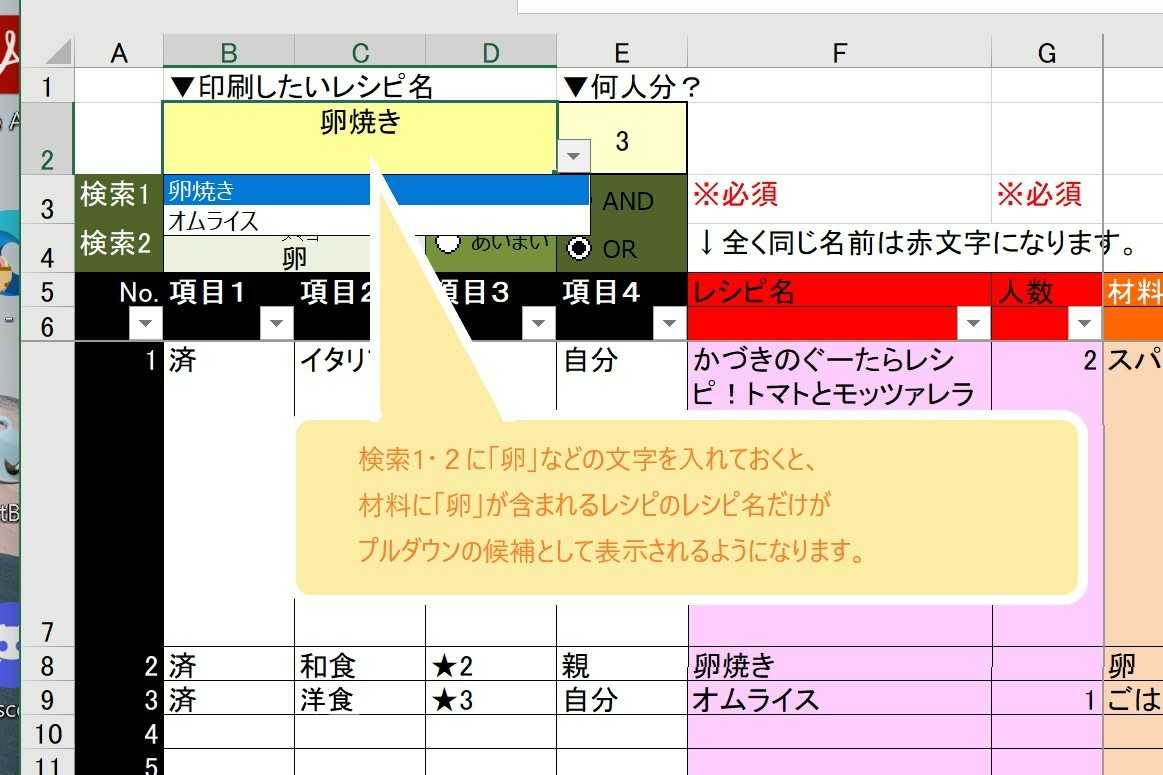Click the 人数 value 2 in row 7
1163x775 pixels.
pos(1047,376)
